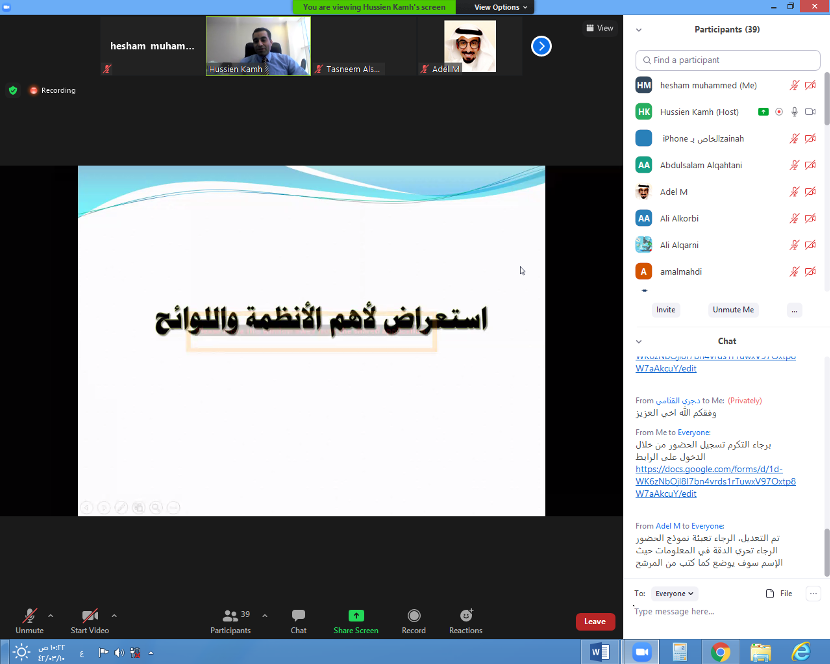
Task: Click the Record icon in toolbar
Action: click(x=413, y=620)
